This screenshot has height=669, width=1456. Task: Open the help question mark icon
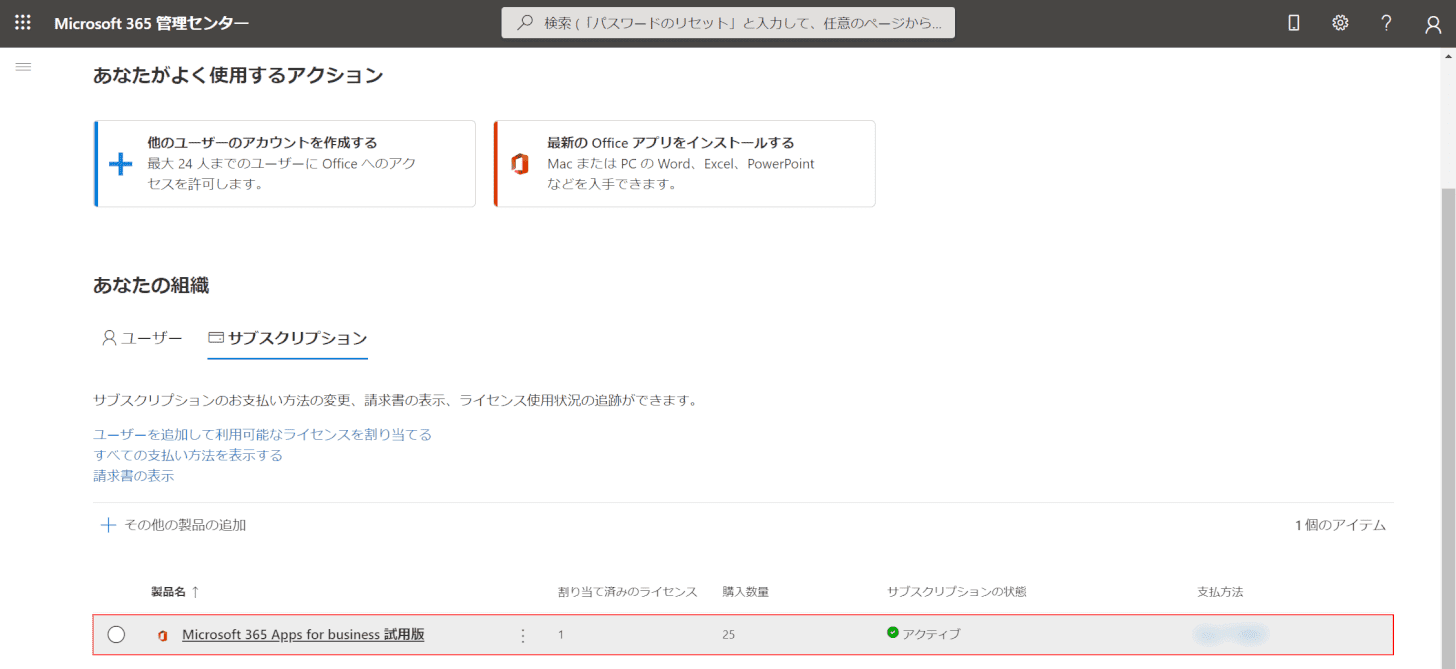coord(1386,23)
